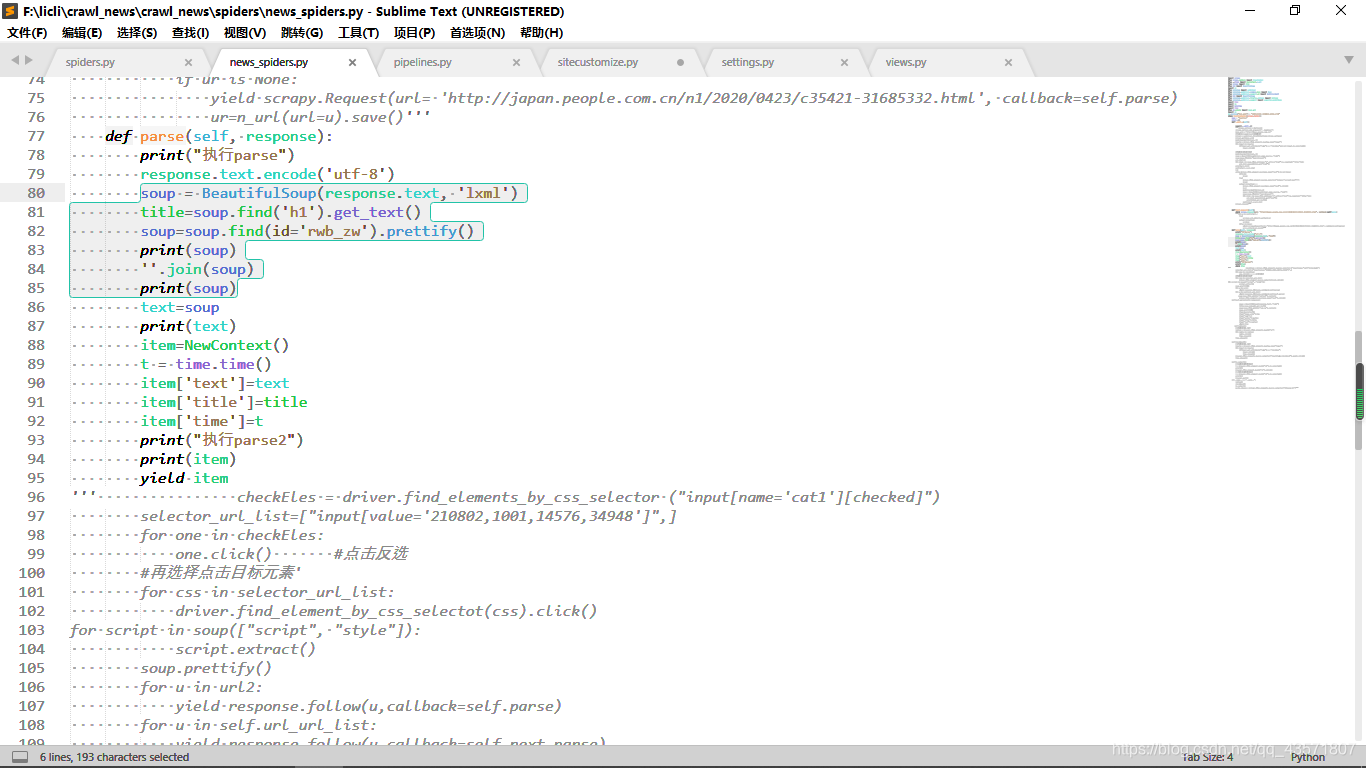
Task: Close the pipelines.py tab
Action: tap(516, 61)
